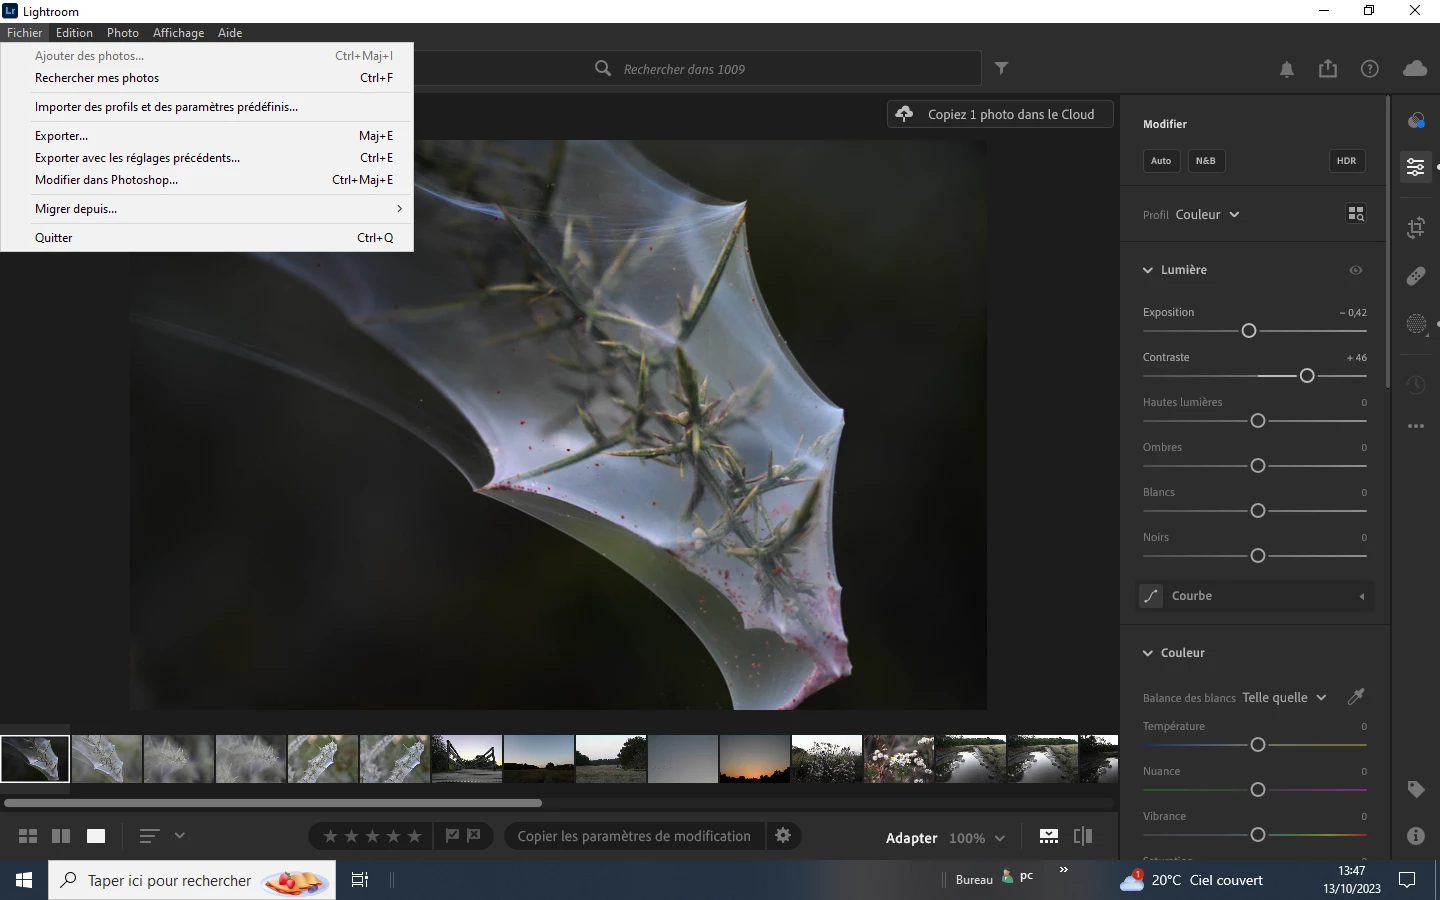Click the notifications bell icon

(x=1287, y=69)
